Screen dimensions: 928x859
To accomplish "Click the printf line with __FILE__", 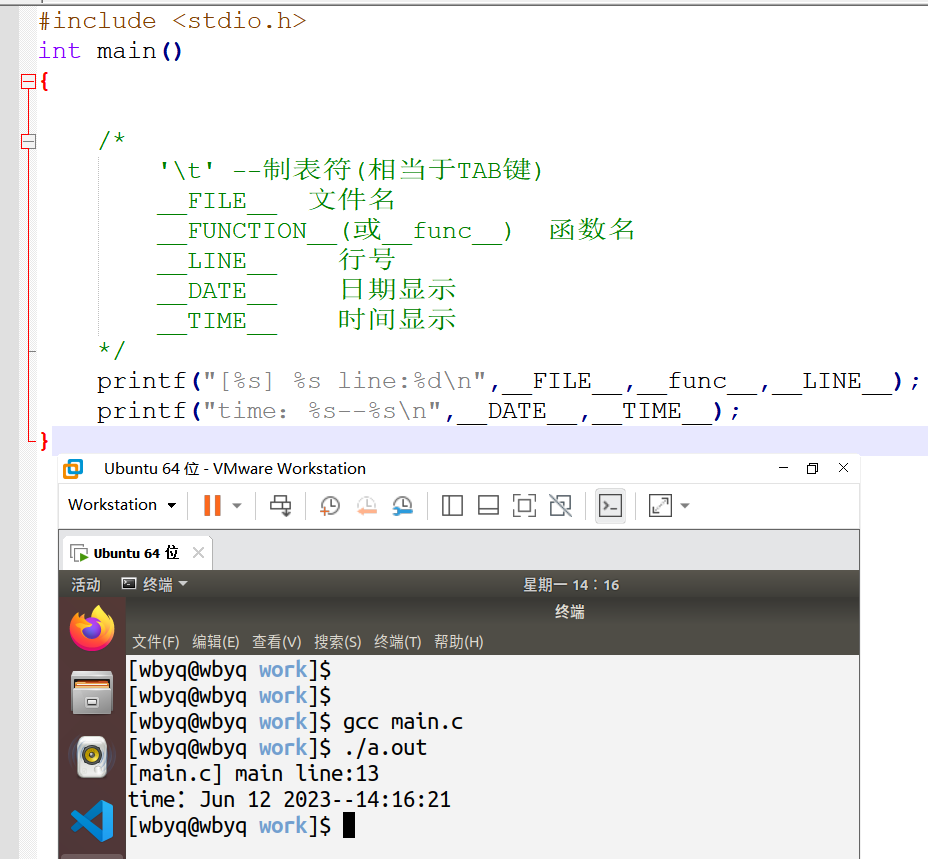I will coord(508,381).
